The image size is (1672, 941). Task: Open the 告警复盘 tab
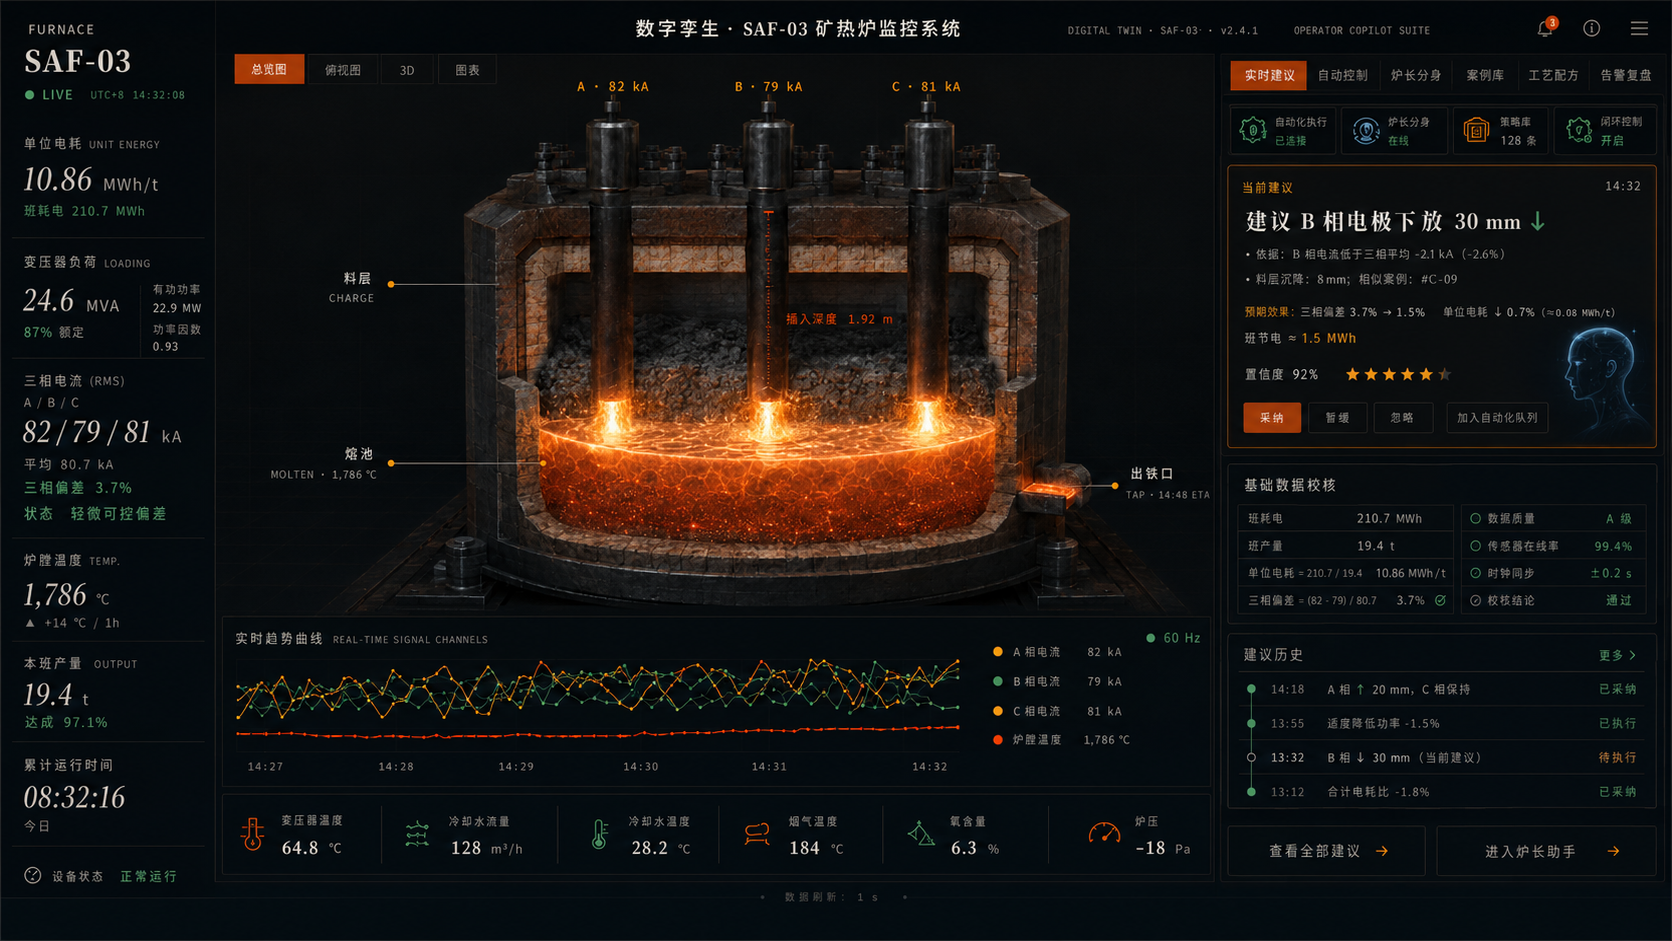1626,75
